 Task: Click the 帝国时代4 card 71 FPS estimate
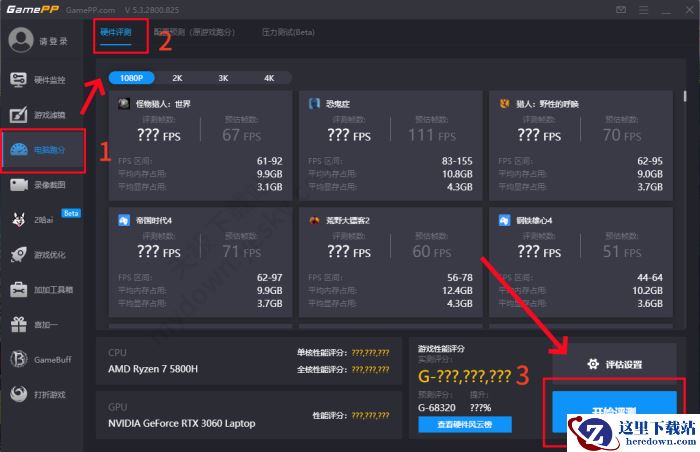242,251
